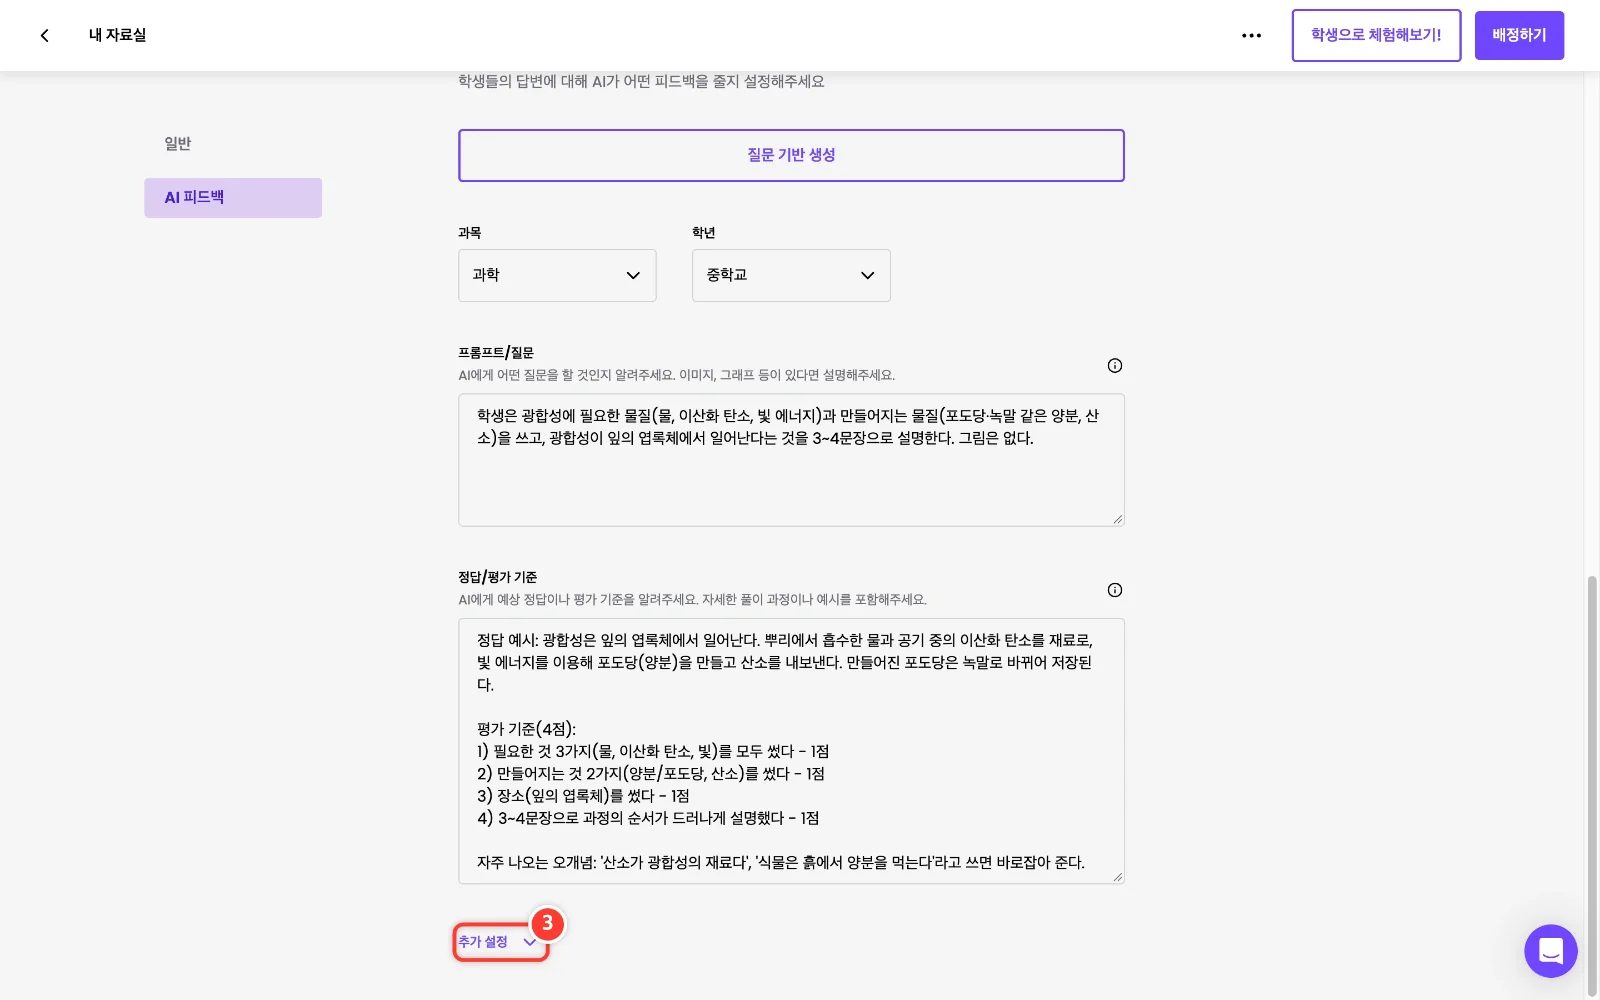Click the text '학생들의 답변에 대해 AI가 어떤 피드백을 줄지 설정해주세요'

(x=641, y=81)
